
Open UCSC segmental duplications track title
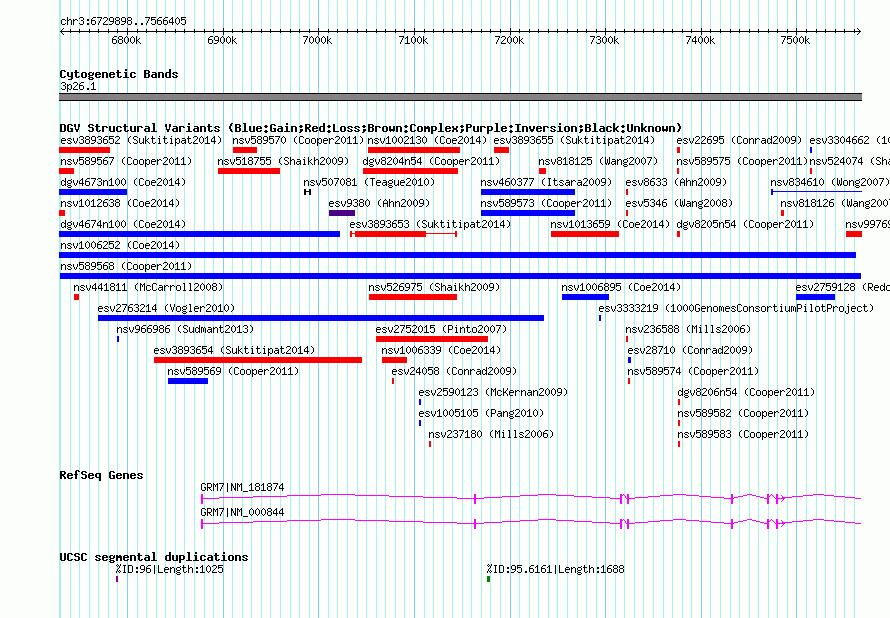pyautogui.click(x=154, y=557)
